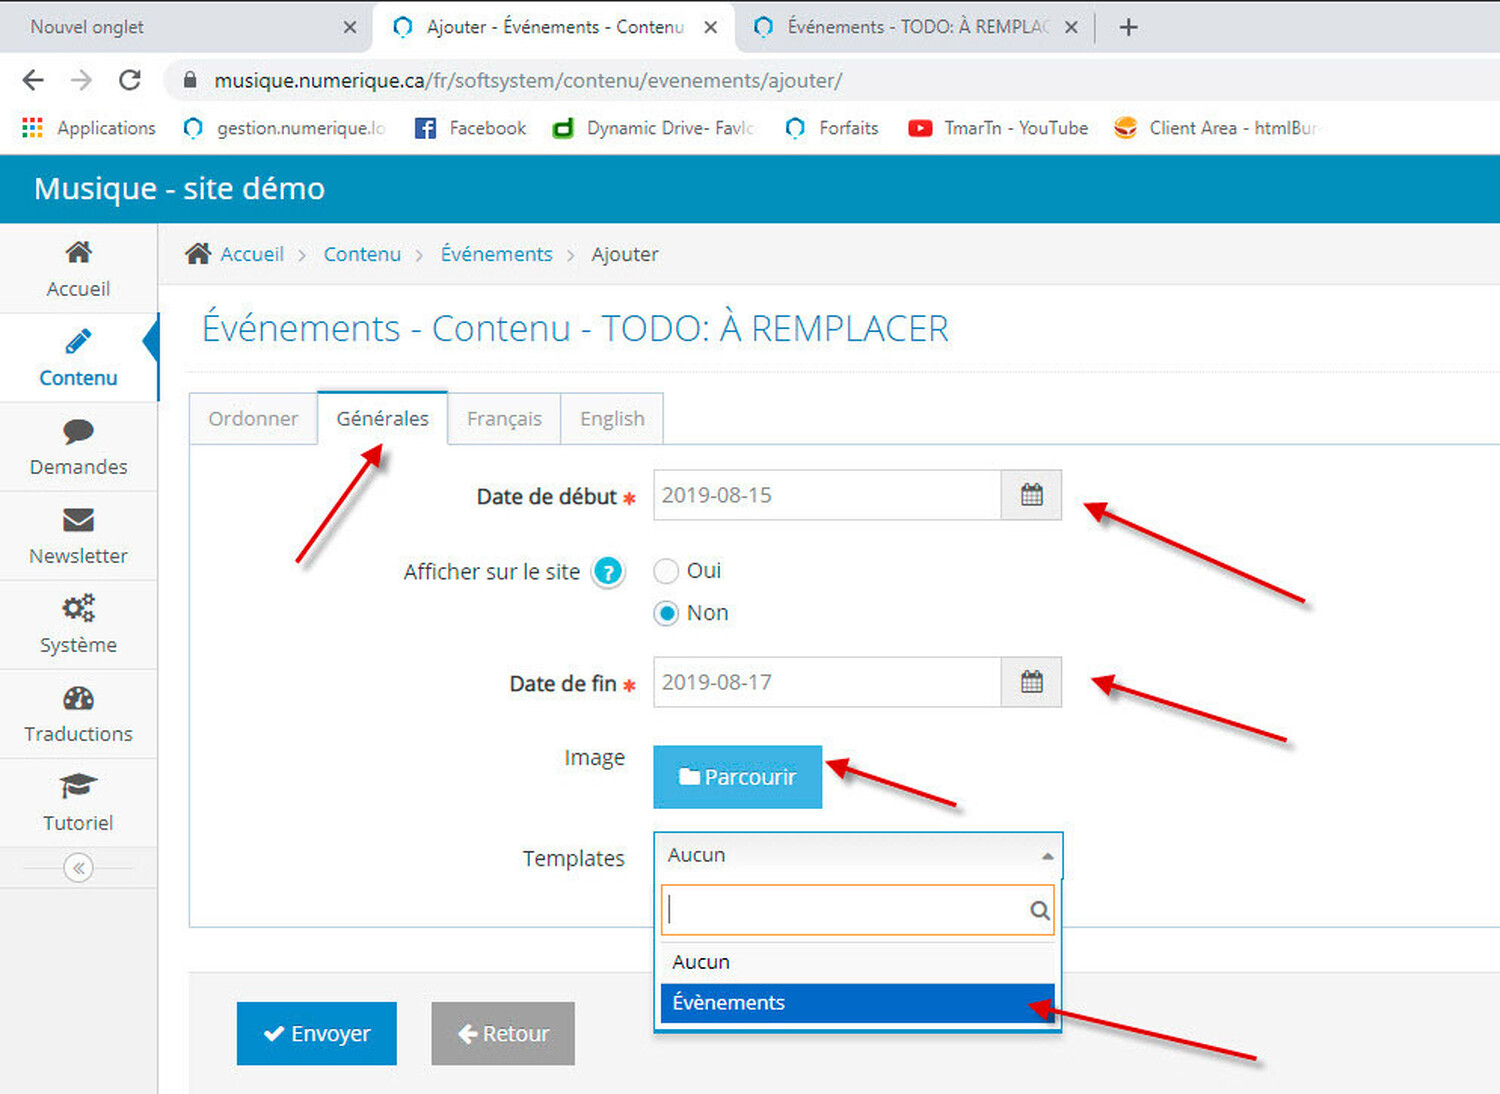The image size is (1500, 1094).
Task: Collapse the sidebar with double-chevron button
Action: point(78,867)
